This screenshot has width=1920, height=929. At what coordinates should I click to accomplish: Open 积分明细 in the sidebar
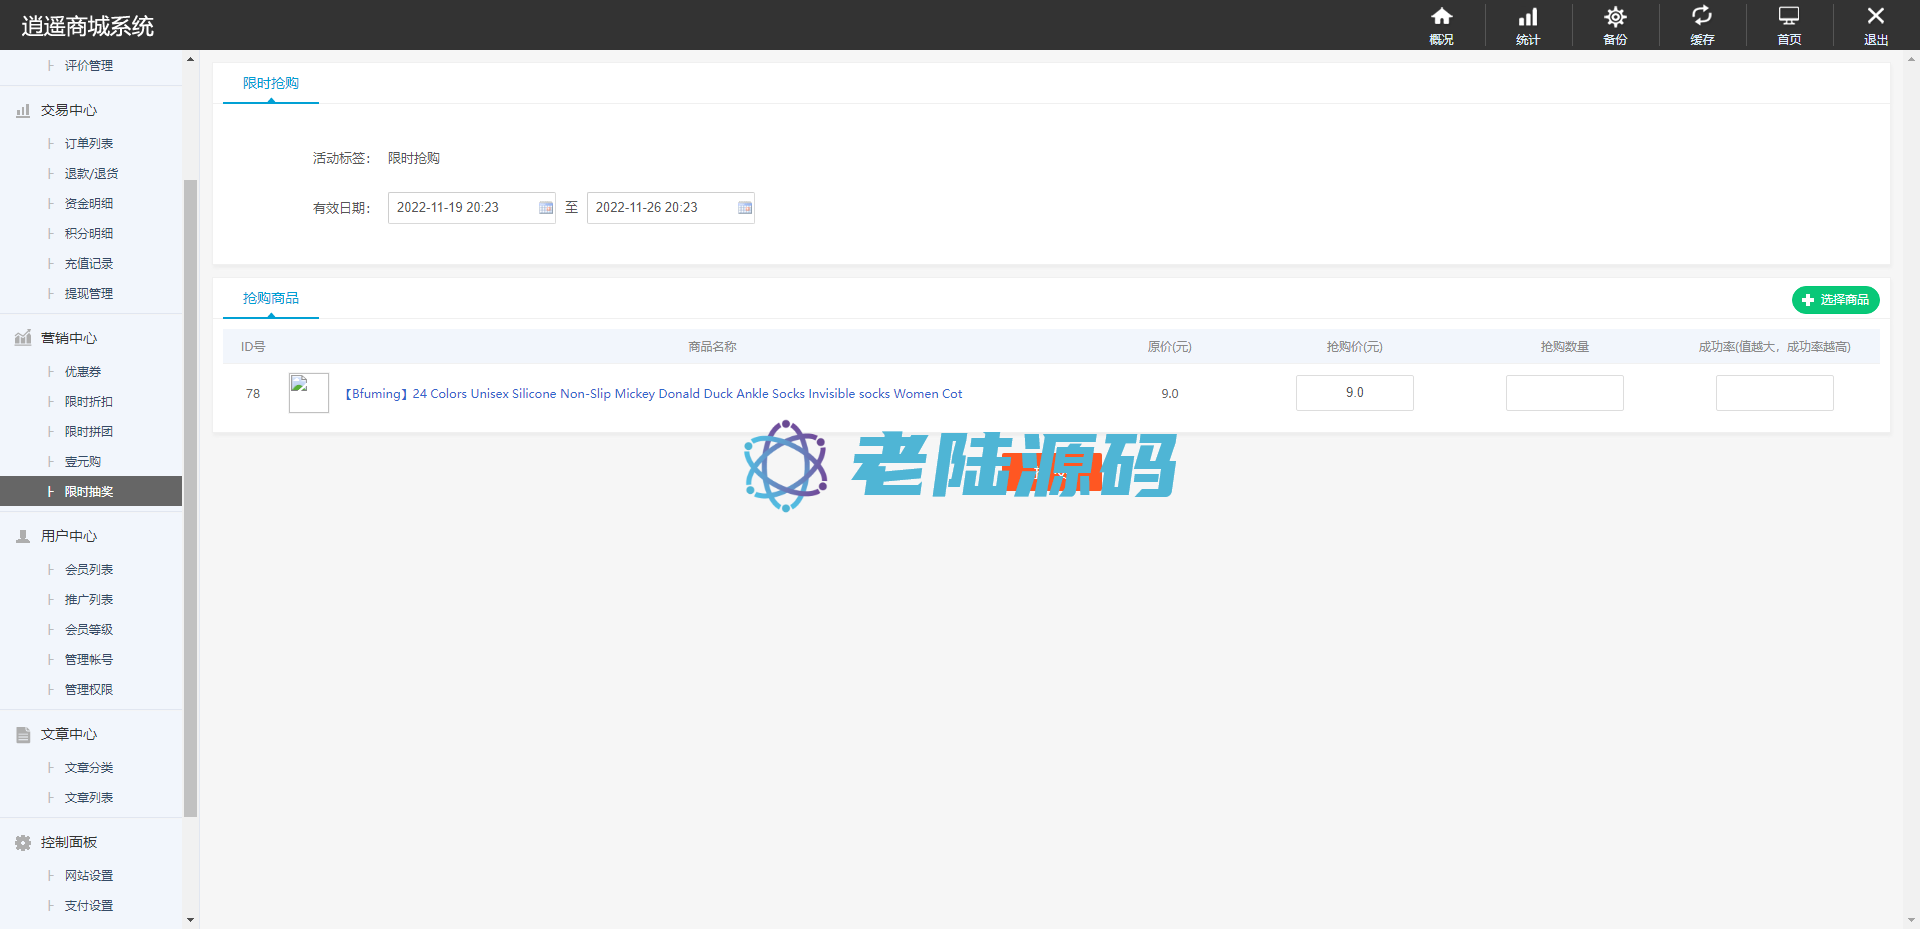tap(89, 234)
